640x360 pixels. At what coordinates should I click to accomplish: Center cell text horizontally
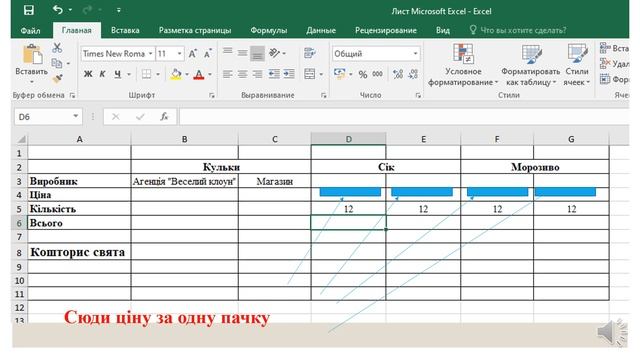242,74
